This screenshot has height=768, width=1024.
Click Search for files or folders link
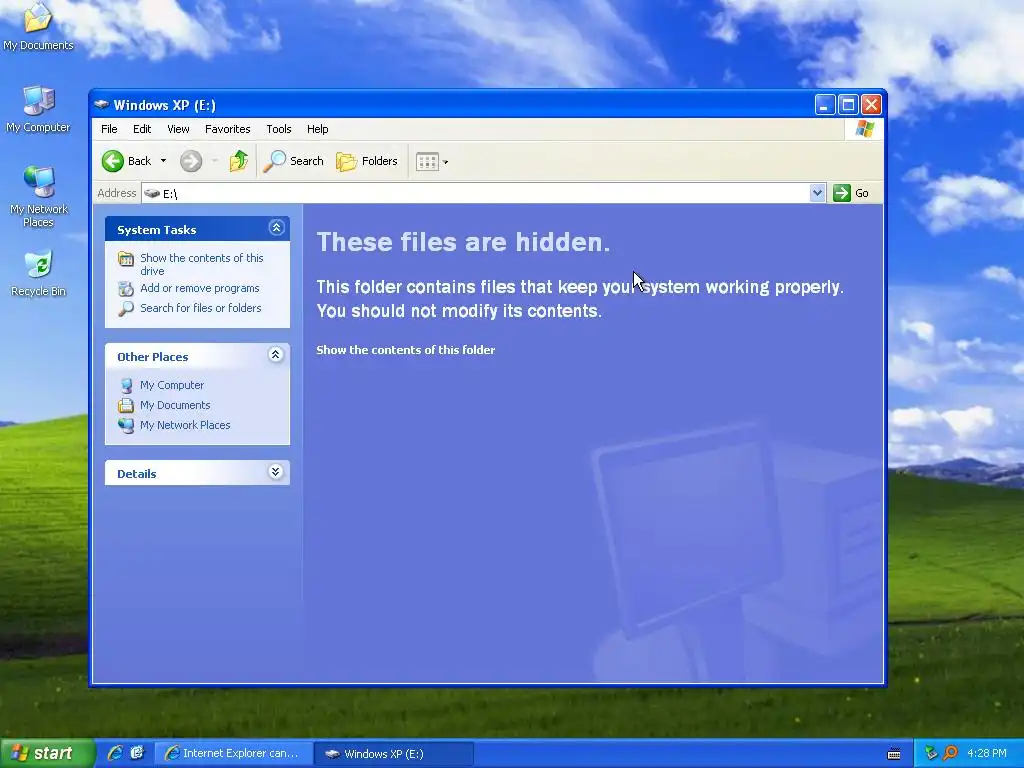tap(200, 308)
